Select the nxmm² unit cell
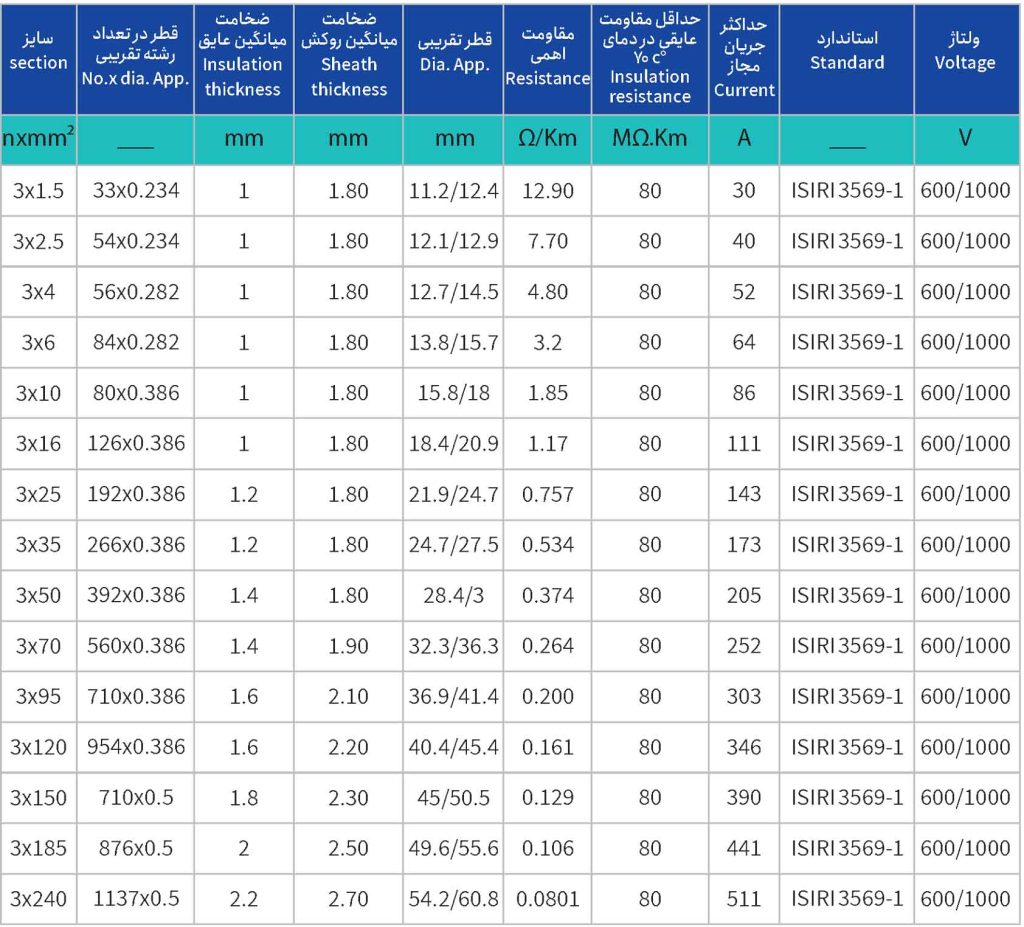This screenshot has width=1024, height=927. [x=38, y=138]
